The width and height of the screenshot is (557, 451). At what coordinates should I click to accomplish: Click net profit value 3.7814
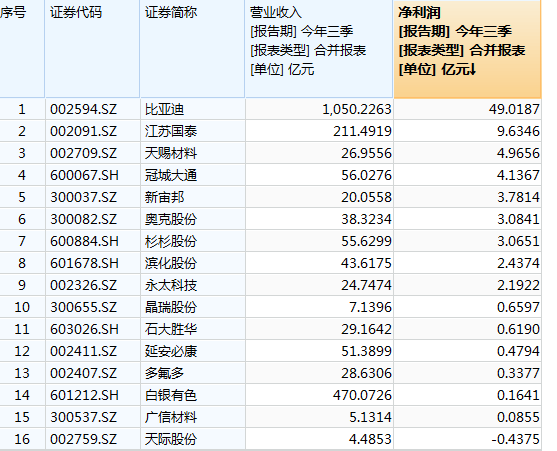coord(518,197)
